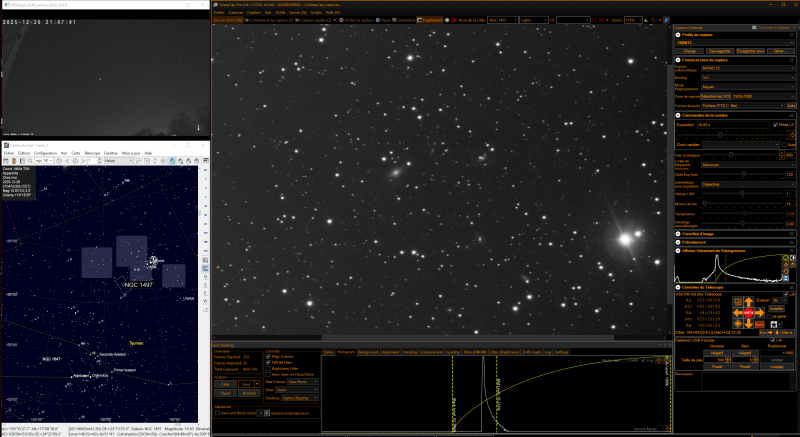The image size is (800, 437).
Task: Click the Charge profile button
Action: coord(689,51)
